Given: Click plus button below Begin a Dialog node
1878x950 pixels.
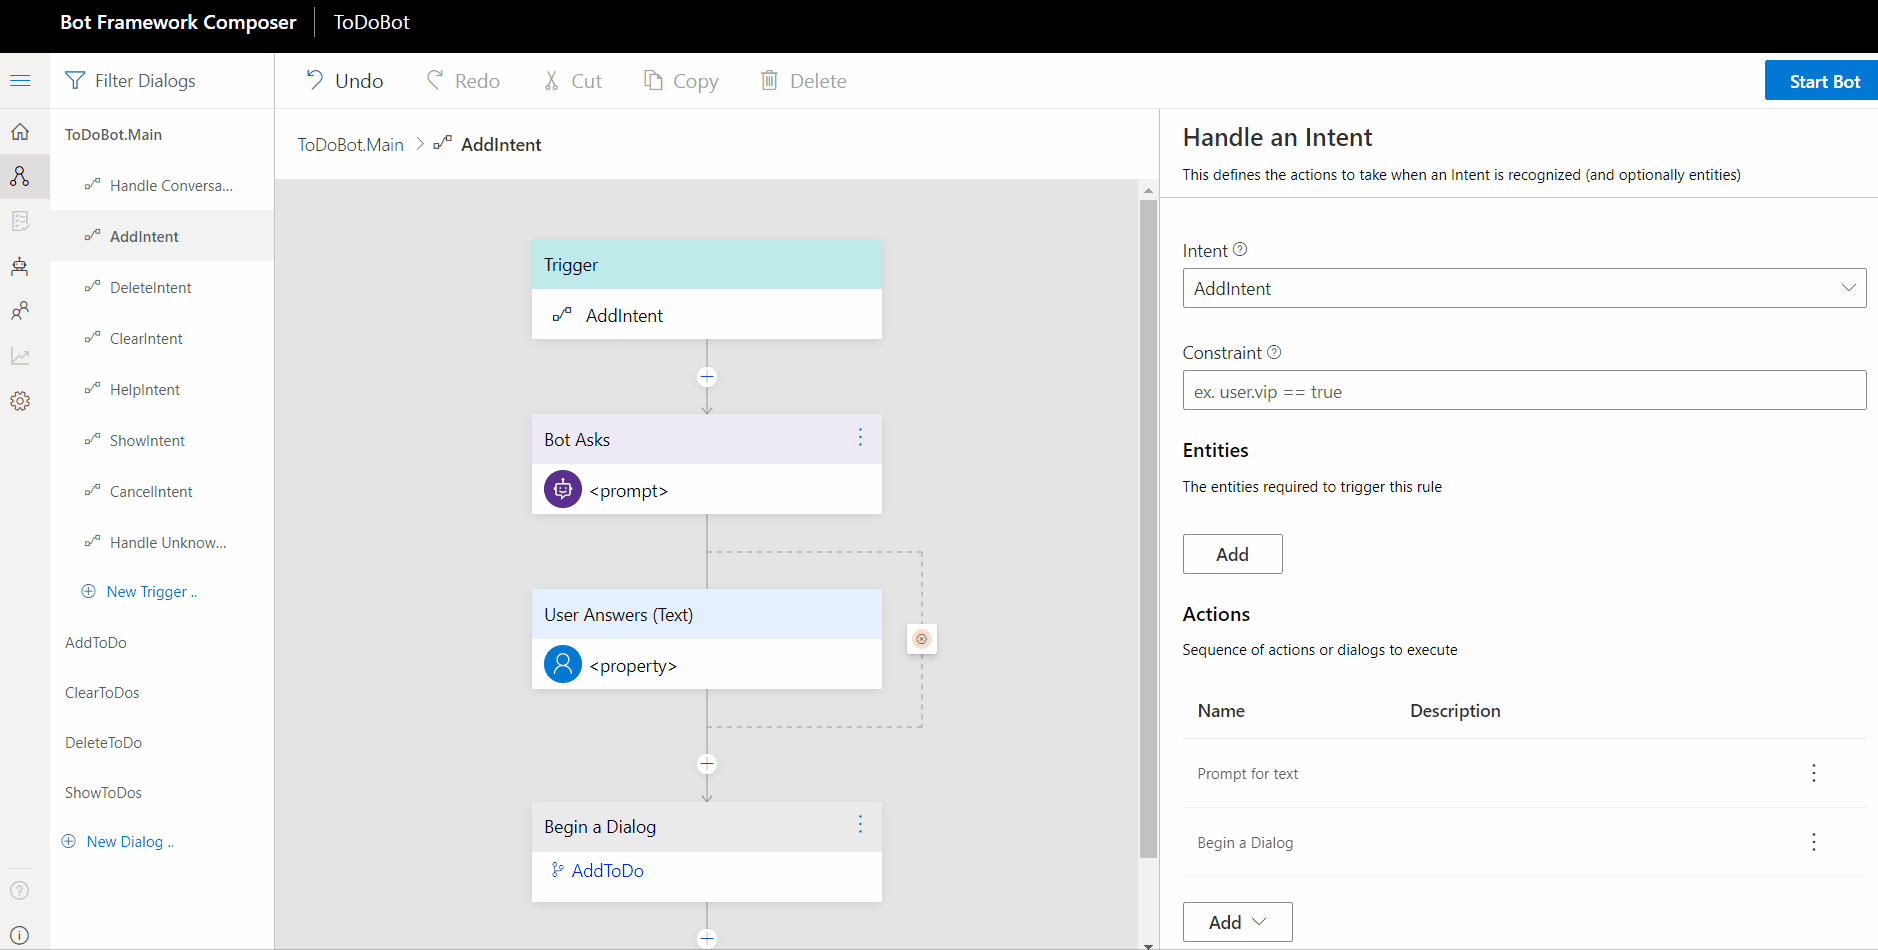Looking at the screenshot, I should (707, 938).
